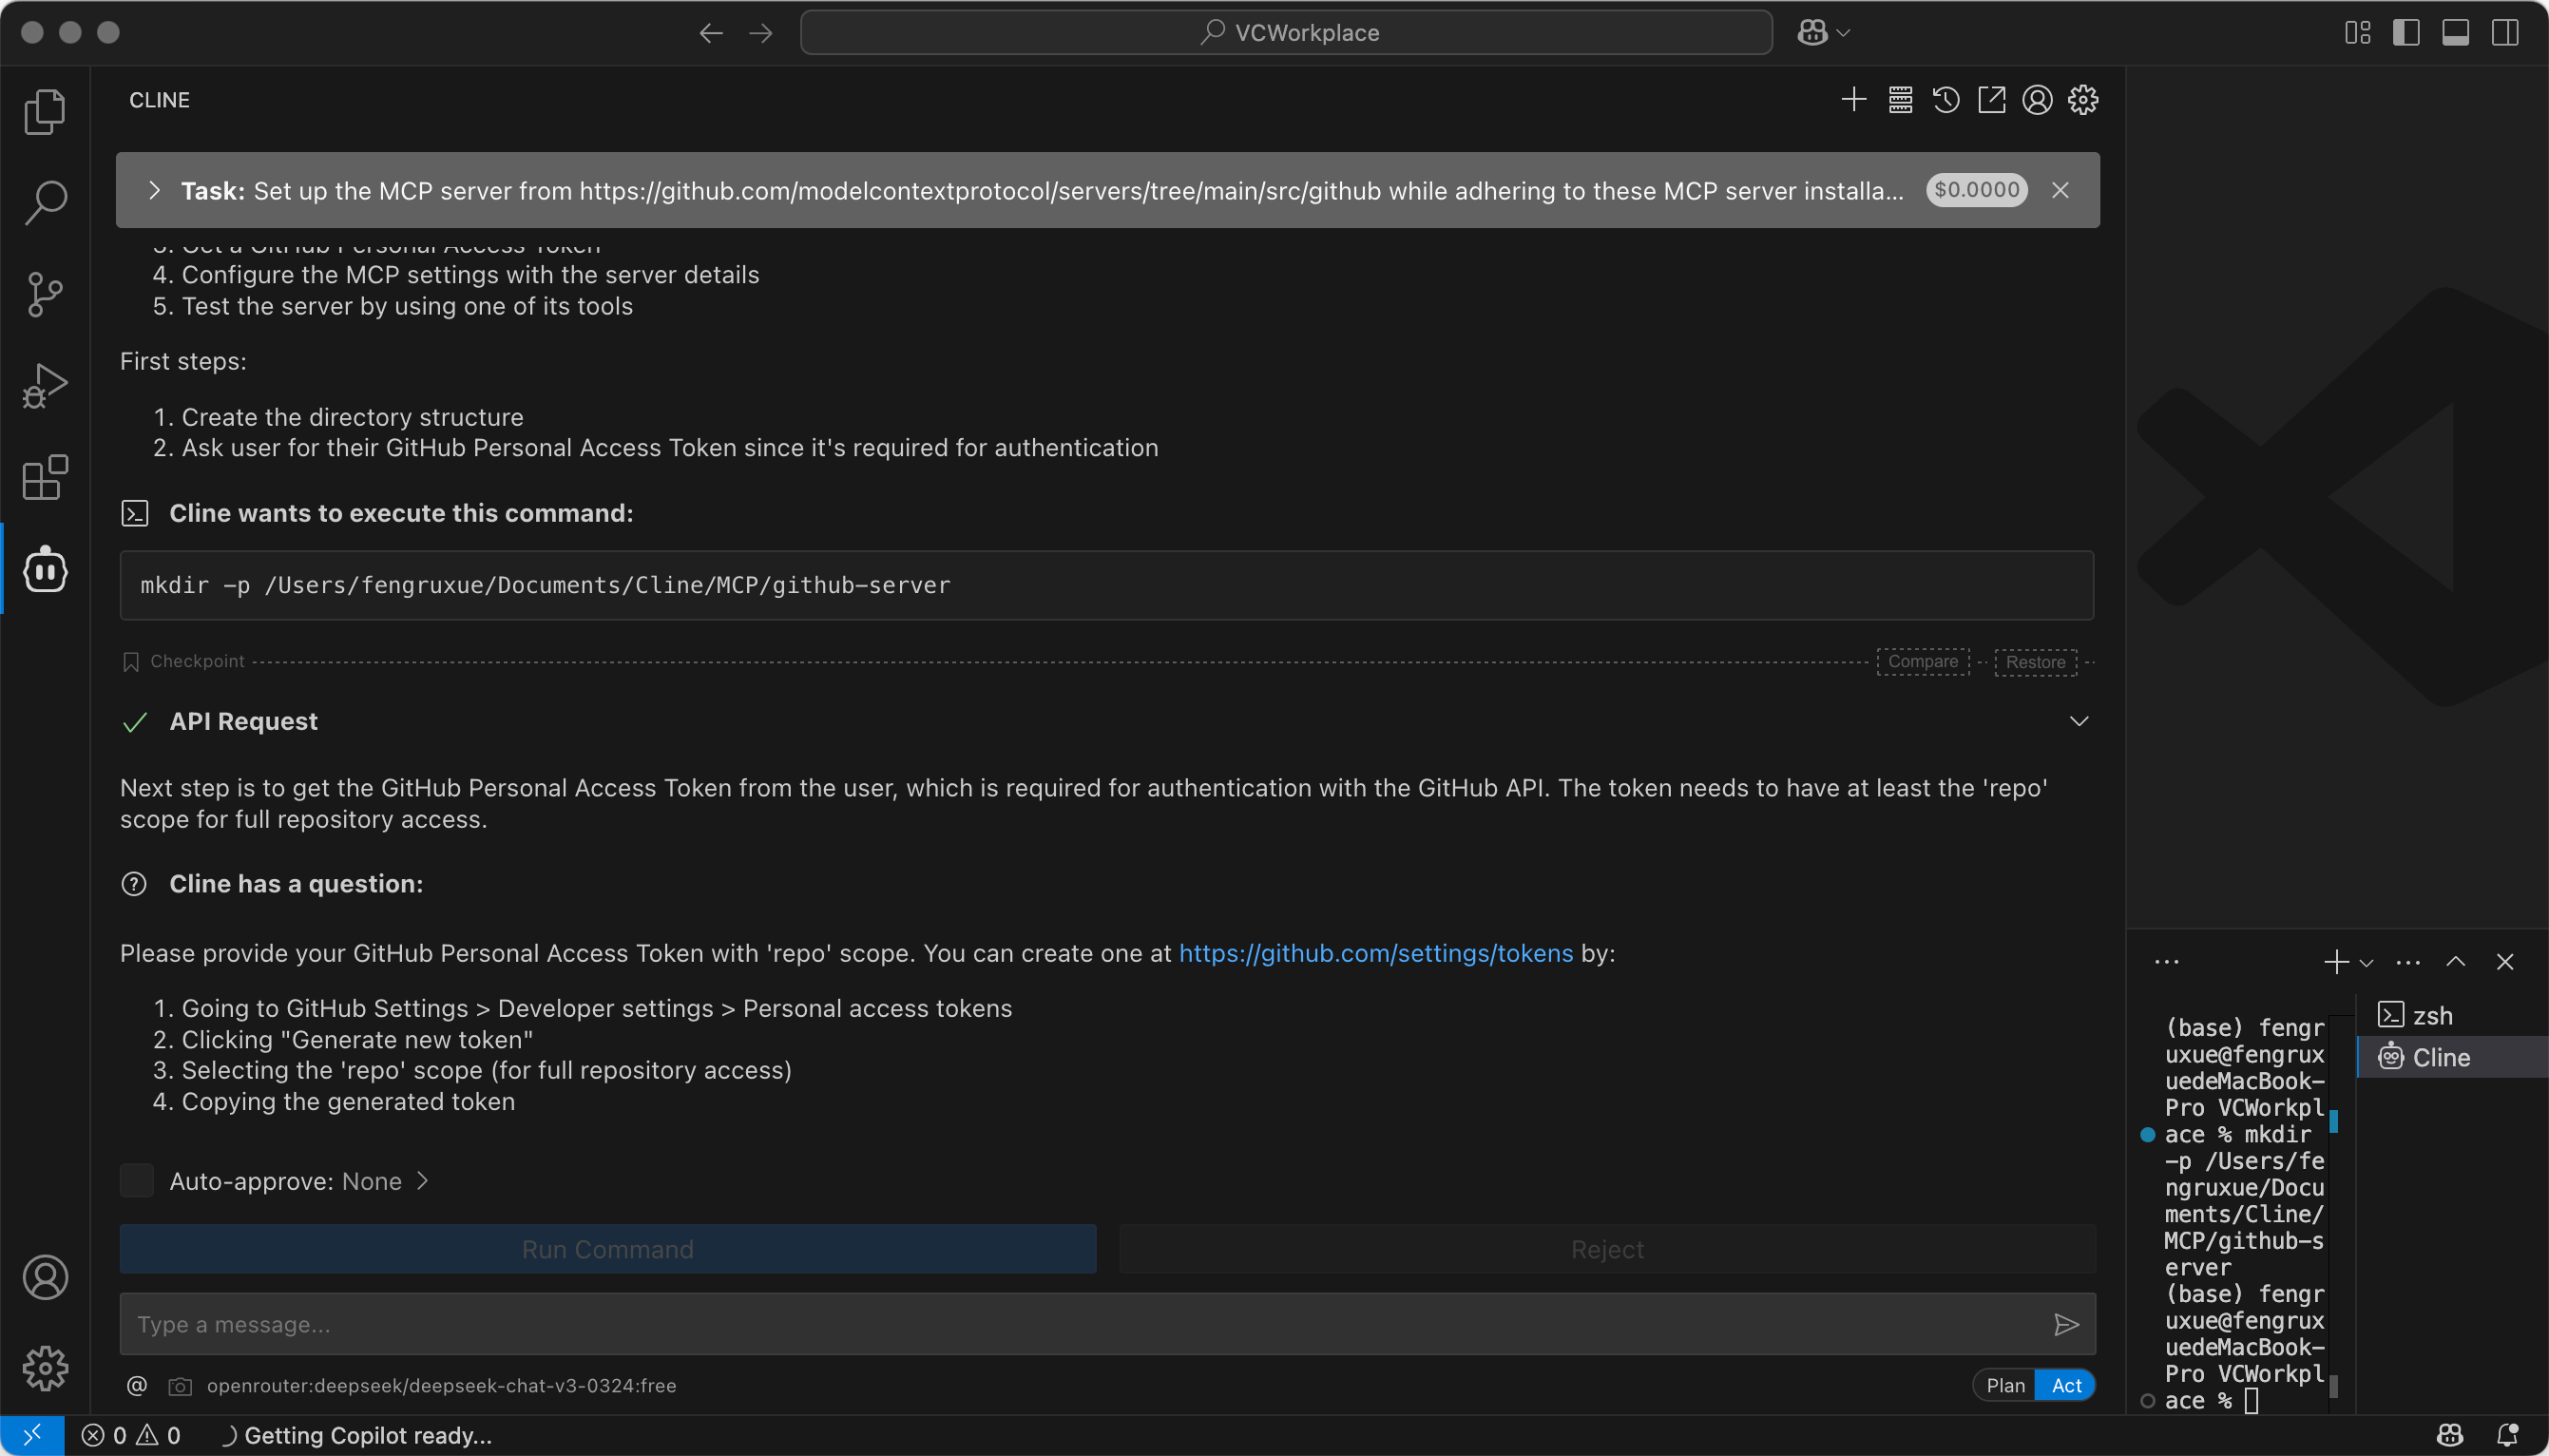Viewport: 2549px width, 1456px height.
Task: Switch Cline to Plan mode
Action: tap(2005, 1385)
